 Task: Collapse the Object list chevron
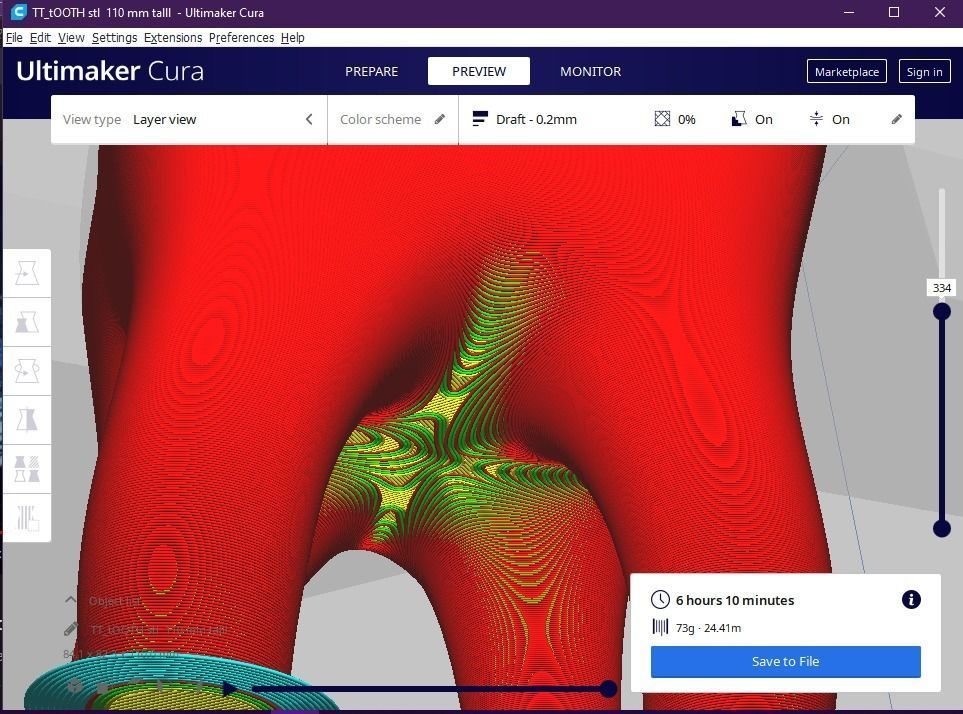coord(71,600)
